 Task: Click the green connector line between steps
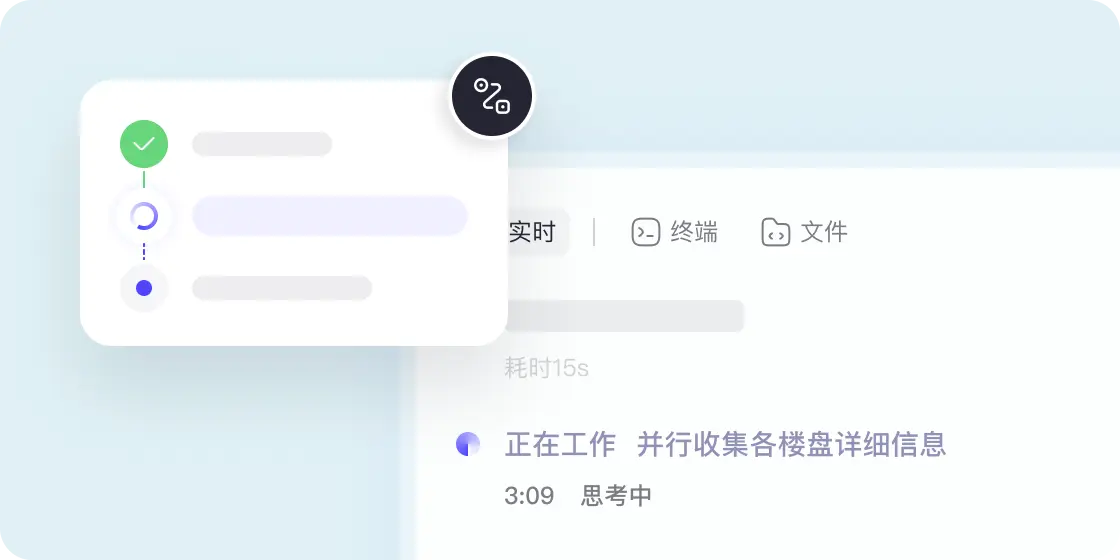[144, 179]
